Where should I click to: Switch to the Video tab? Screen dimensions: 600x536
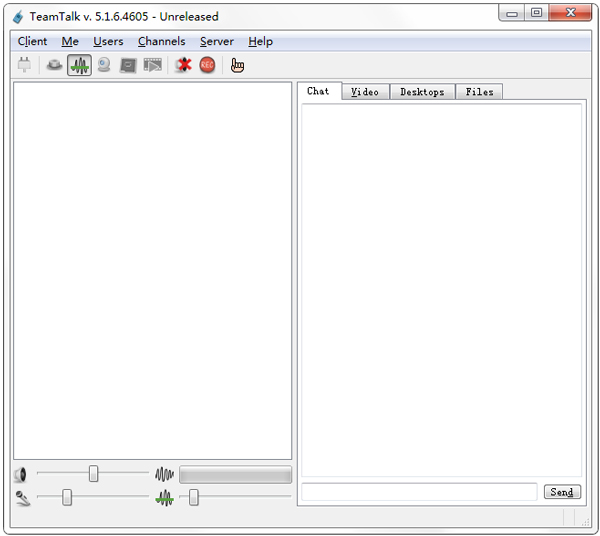pos(365,92)
